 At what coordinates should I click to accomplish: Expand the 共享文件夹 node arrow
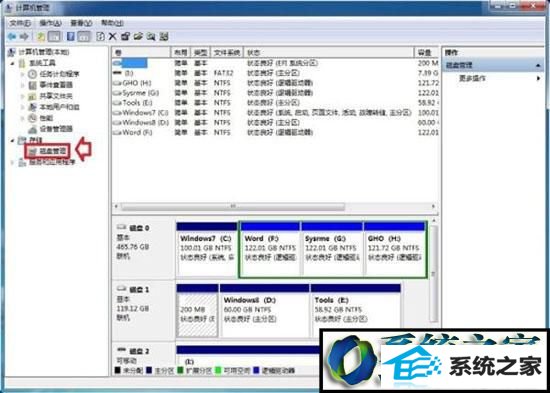click(22, 96)
